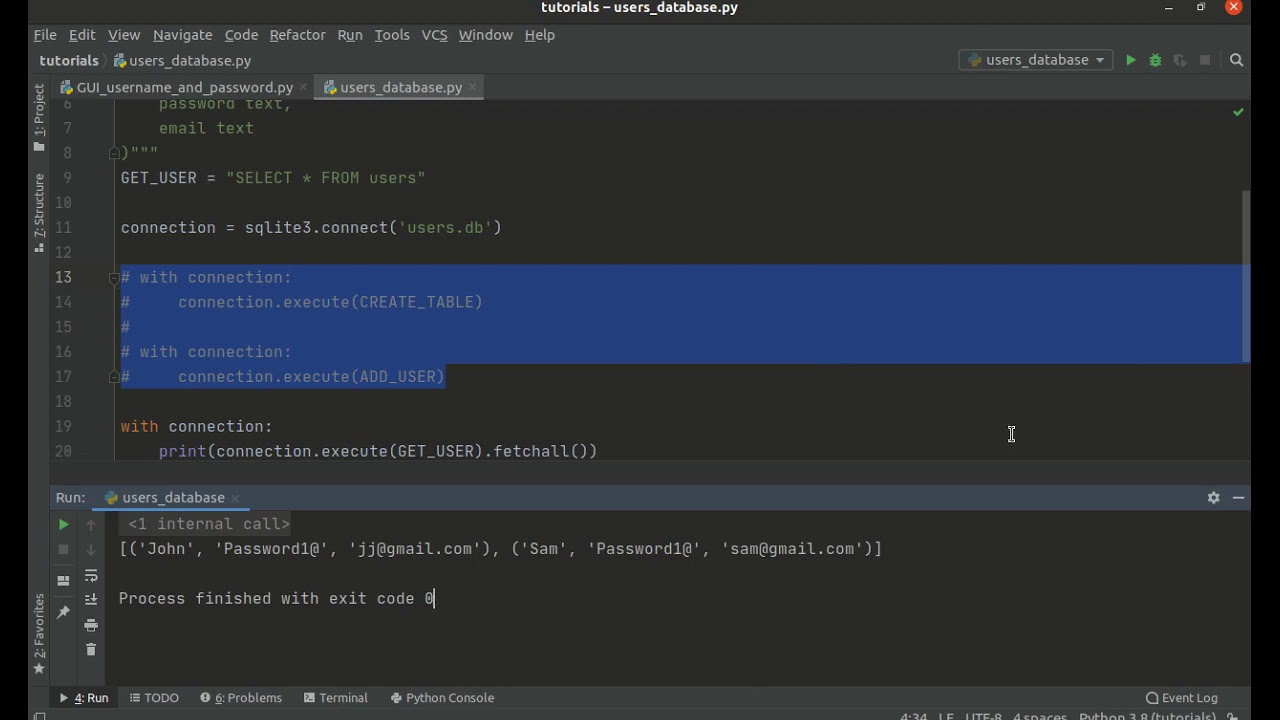Image resolution: width=1280 pixels, height=720 pixels.
Task: Open the 1: Project tool window
Action: point(39,117)
